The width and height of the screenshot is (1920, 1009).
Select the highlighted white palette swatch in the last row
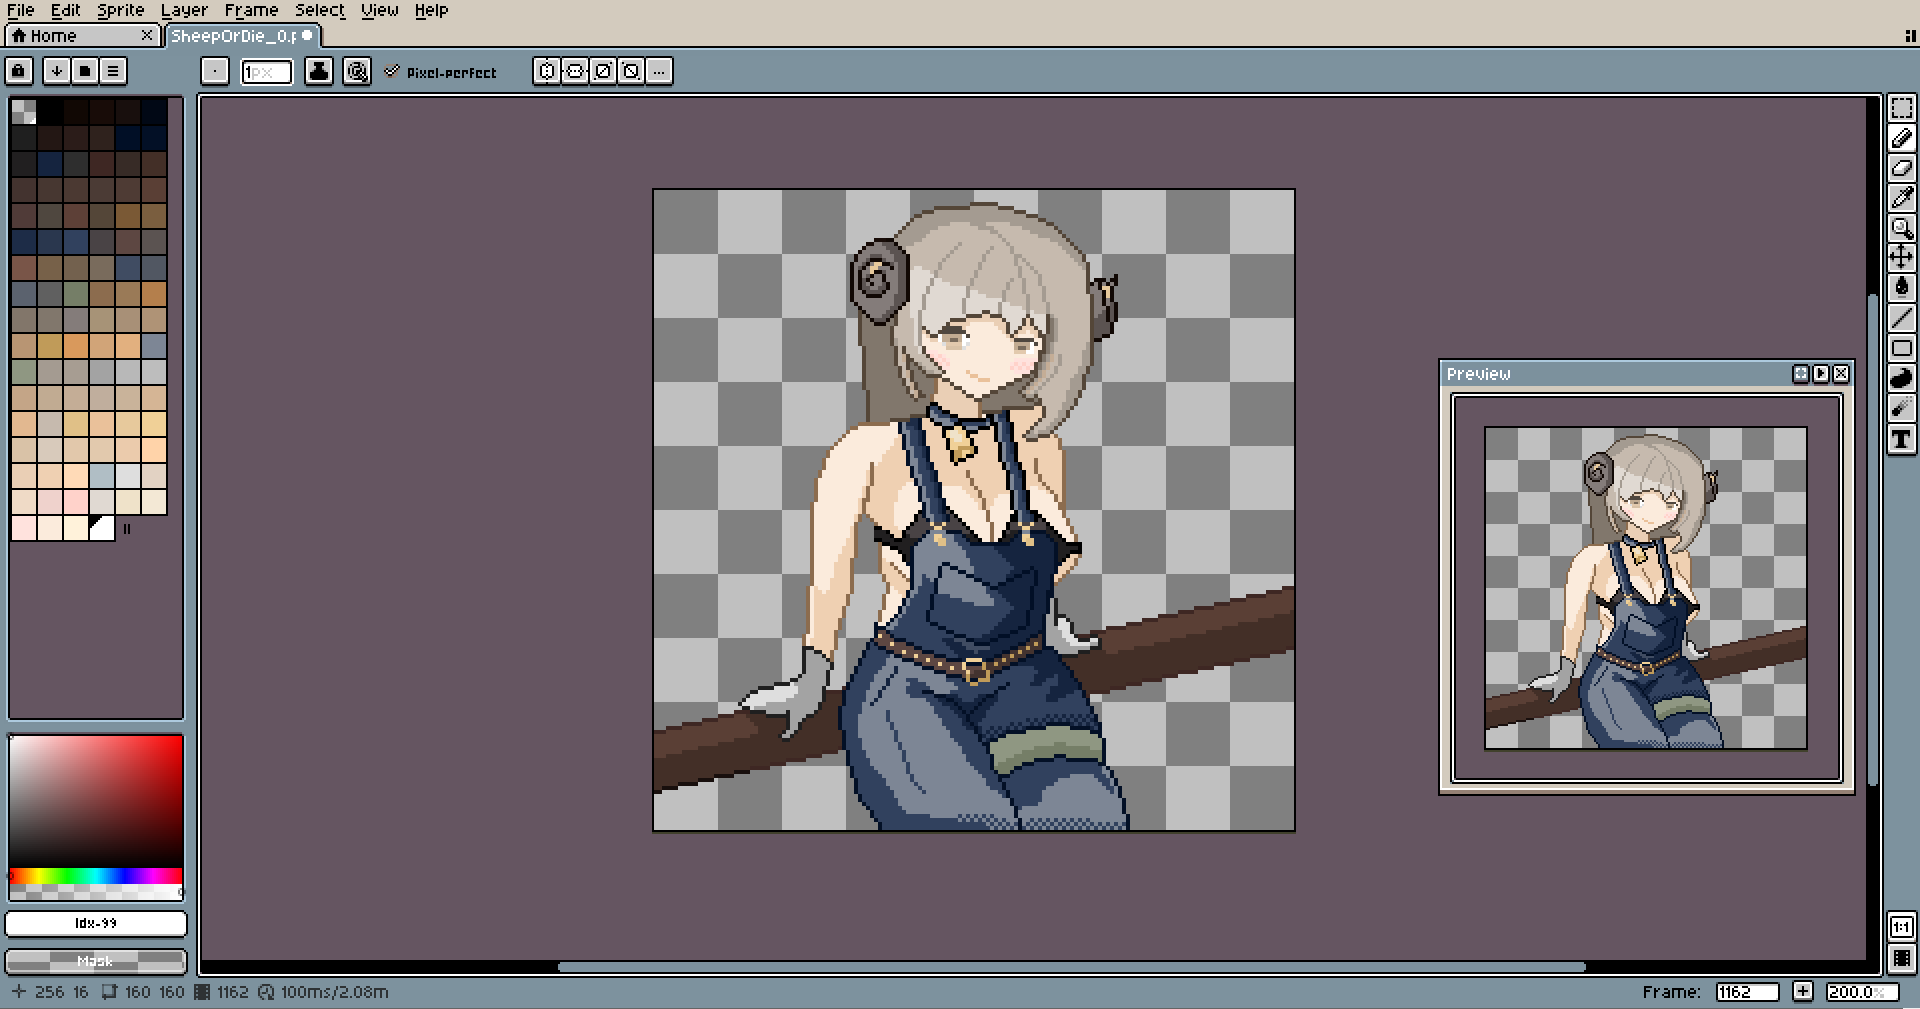[102, 528]
